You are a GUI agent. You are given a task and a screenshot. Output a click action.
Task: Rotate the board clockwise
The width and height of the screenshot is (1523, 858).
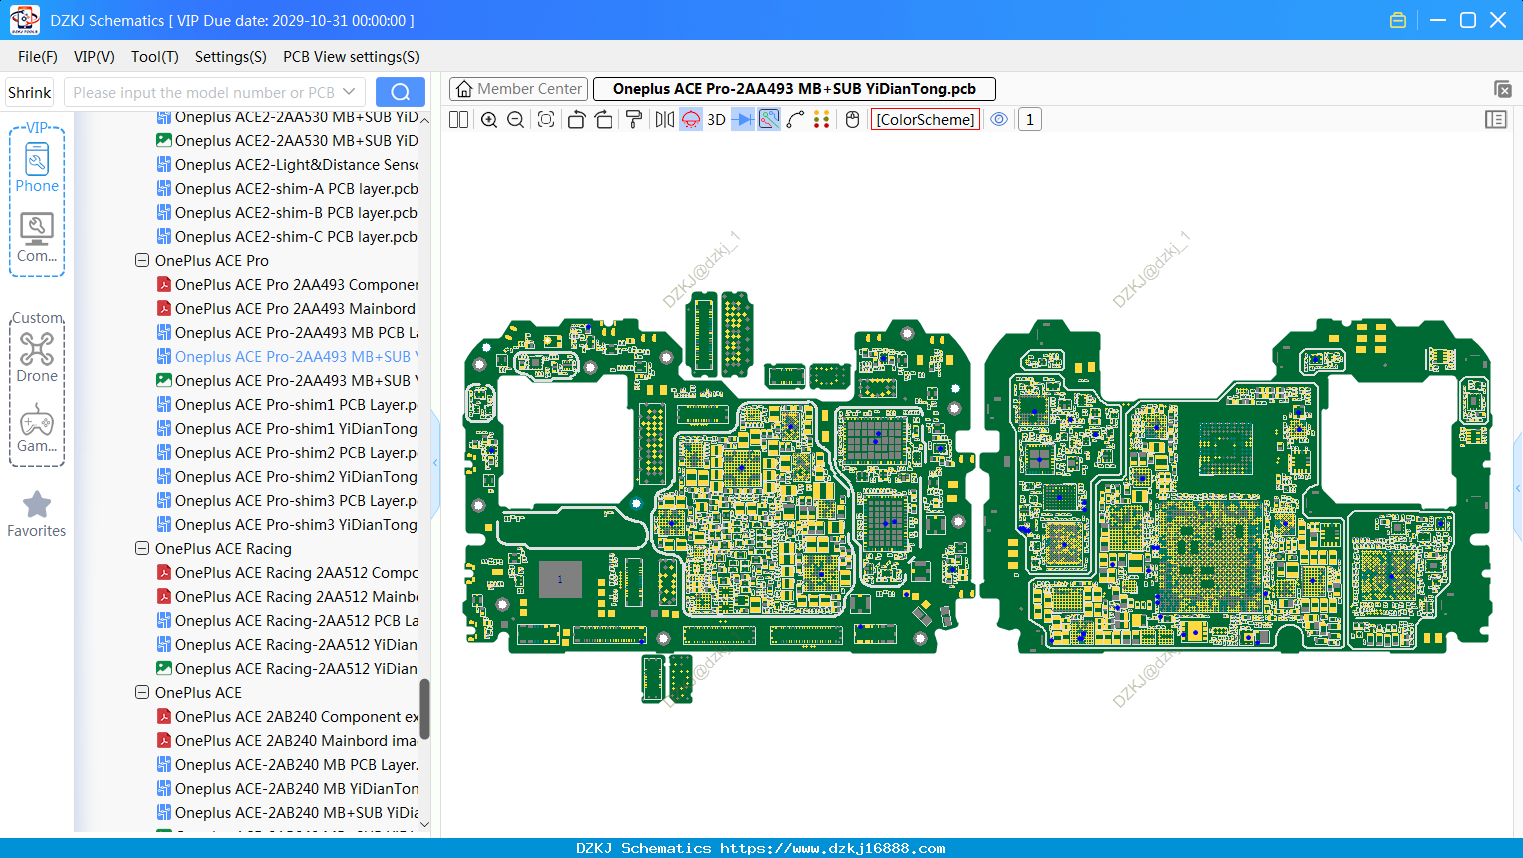coord(604,120)
